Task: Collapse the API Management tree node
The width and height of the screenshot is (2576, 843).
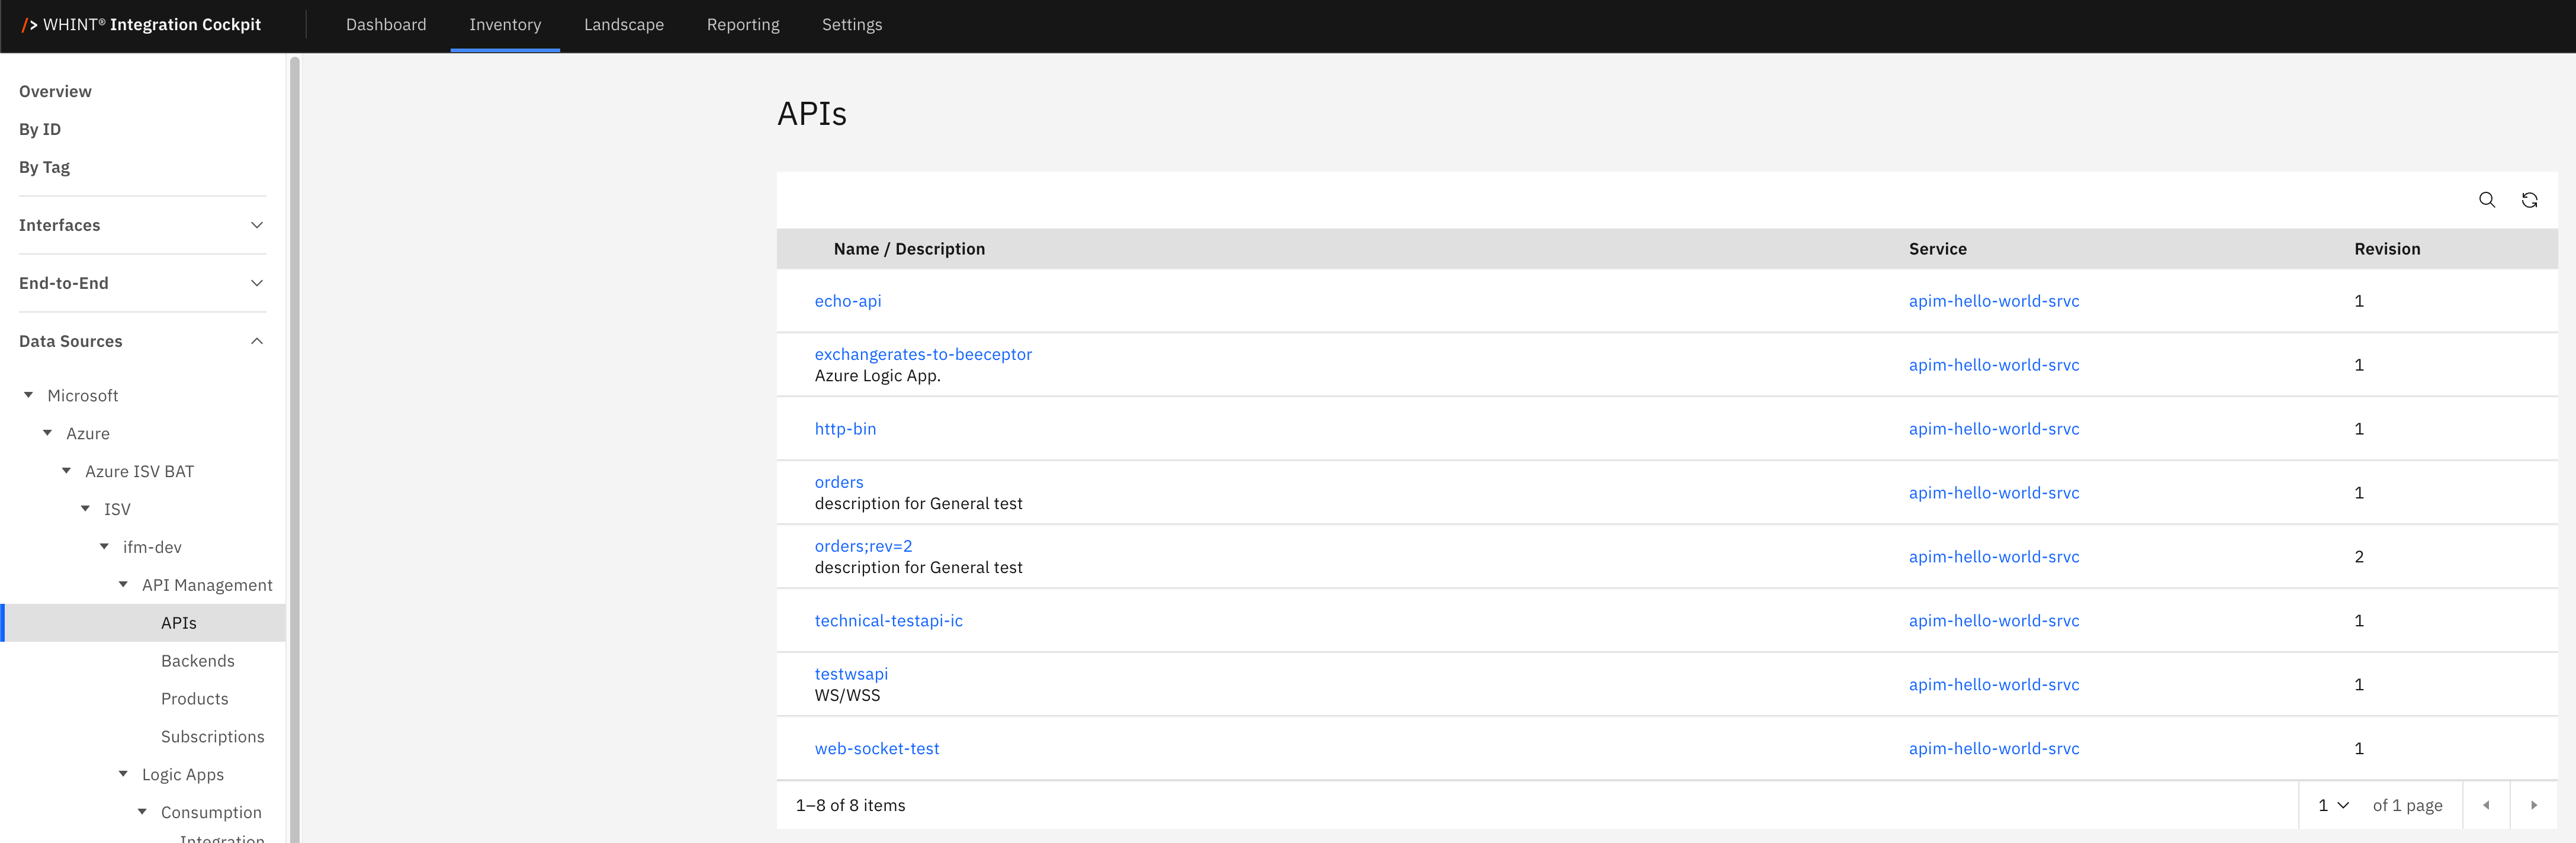Action: [x=123, y=585]
